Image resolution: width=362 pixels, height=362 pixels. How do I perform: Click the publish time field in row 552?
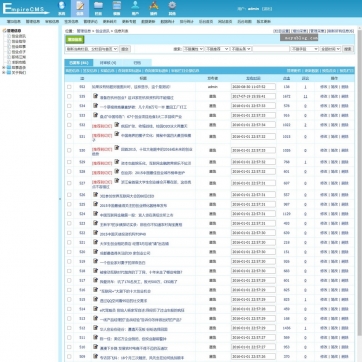click(x=253, y=87)
